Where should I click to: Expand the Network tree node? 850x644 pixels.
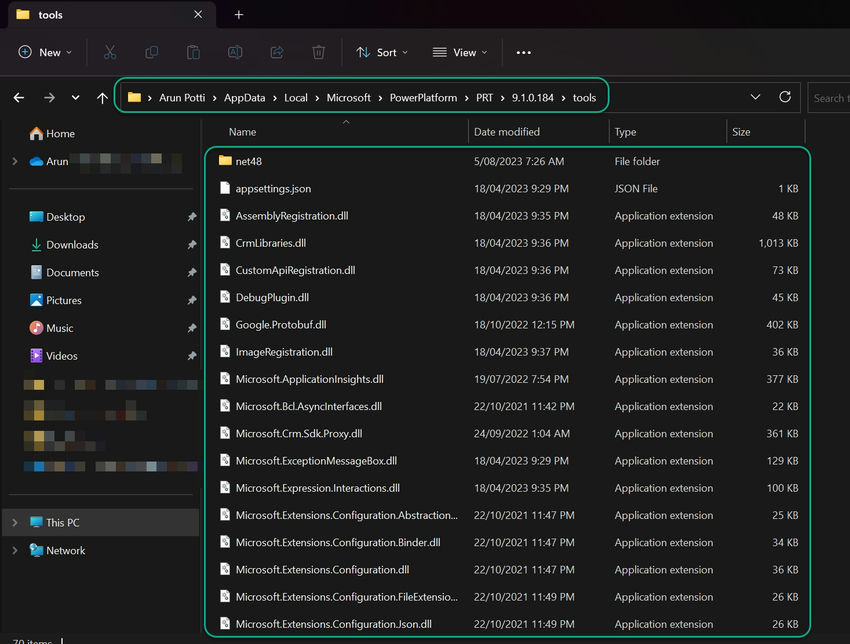(x=14, y=550)
